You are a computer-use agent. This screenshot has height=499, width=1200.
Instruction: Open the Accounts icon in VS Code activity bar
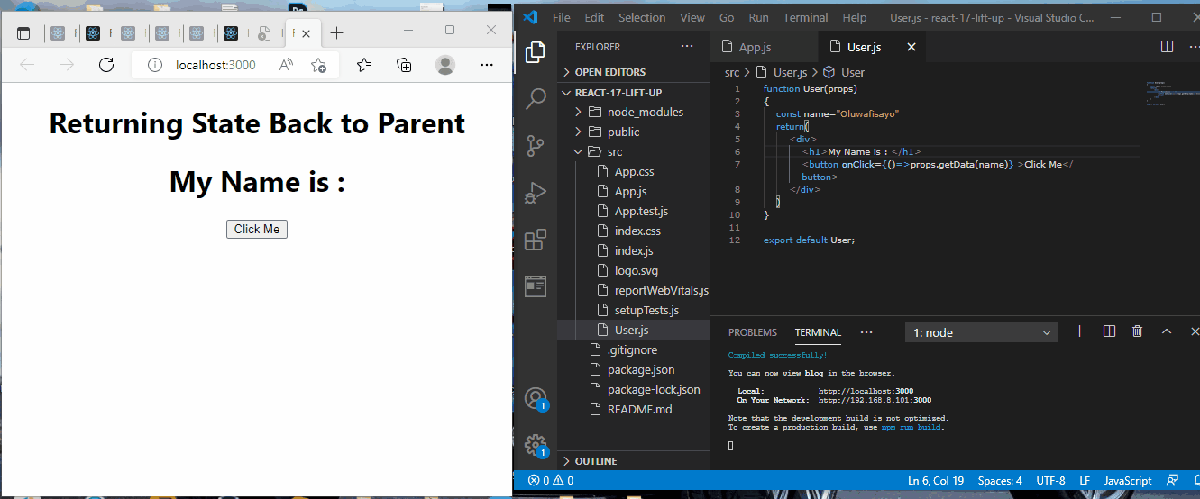536,398
